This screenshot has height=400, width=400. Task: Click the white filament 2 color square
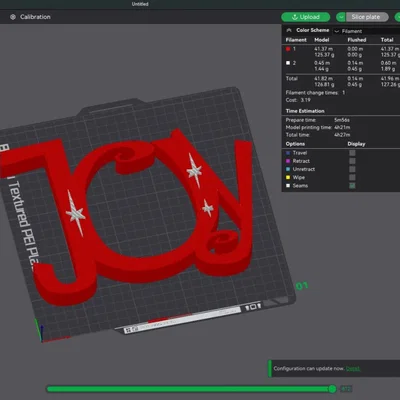click(x=288, y=63)
